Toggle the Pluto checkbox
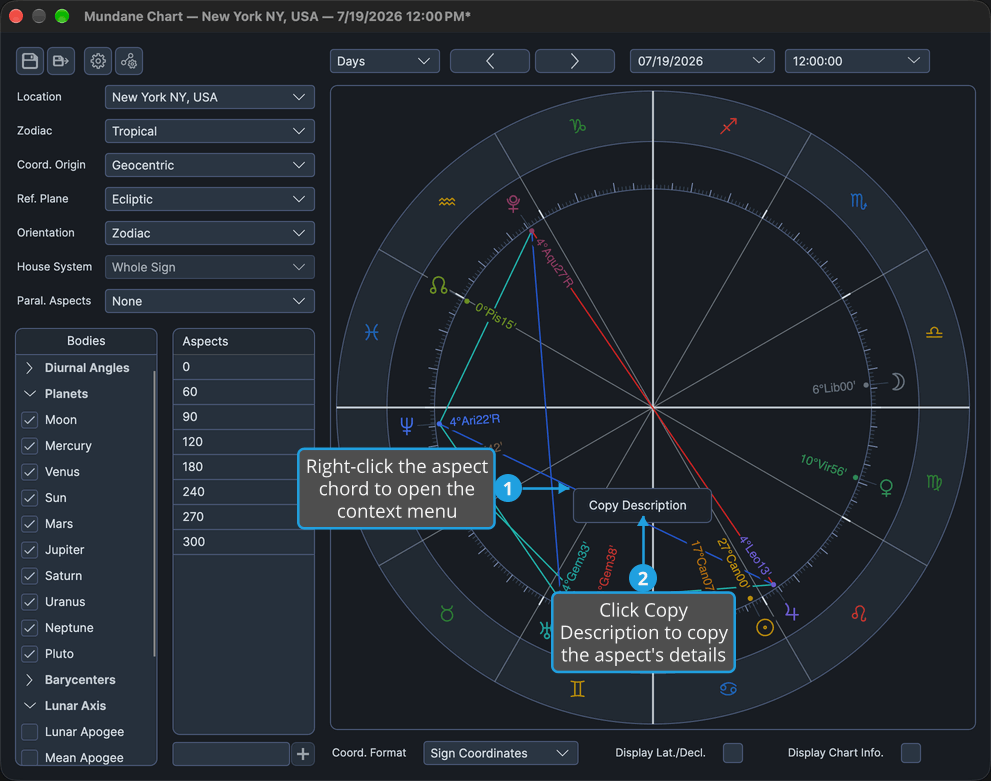Viewport: 991px width, 781px height. pos(30,654)
